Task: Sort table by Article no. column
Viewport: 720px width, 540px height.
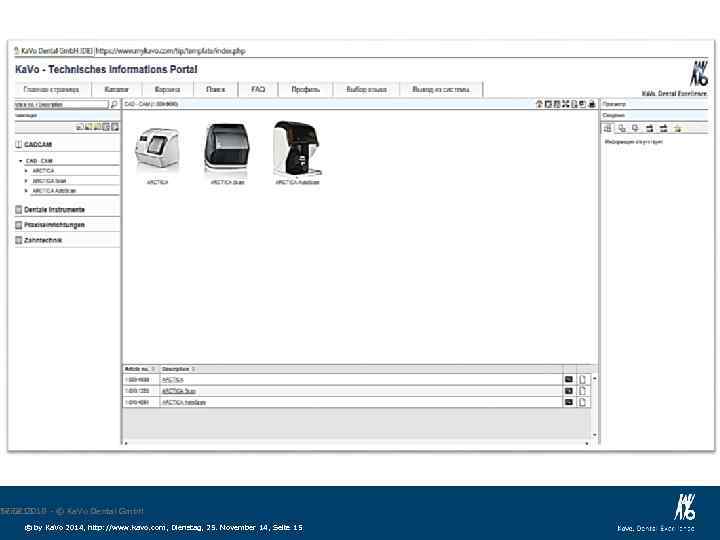Action: [141, 369]
